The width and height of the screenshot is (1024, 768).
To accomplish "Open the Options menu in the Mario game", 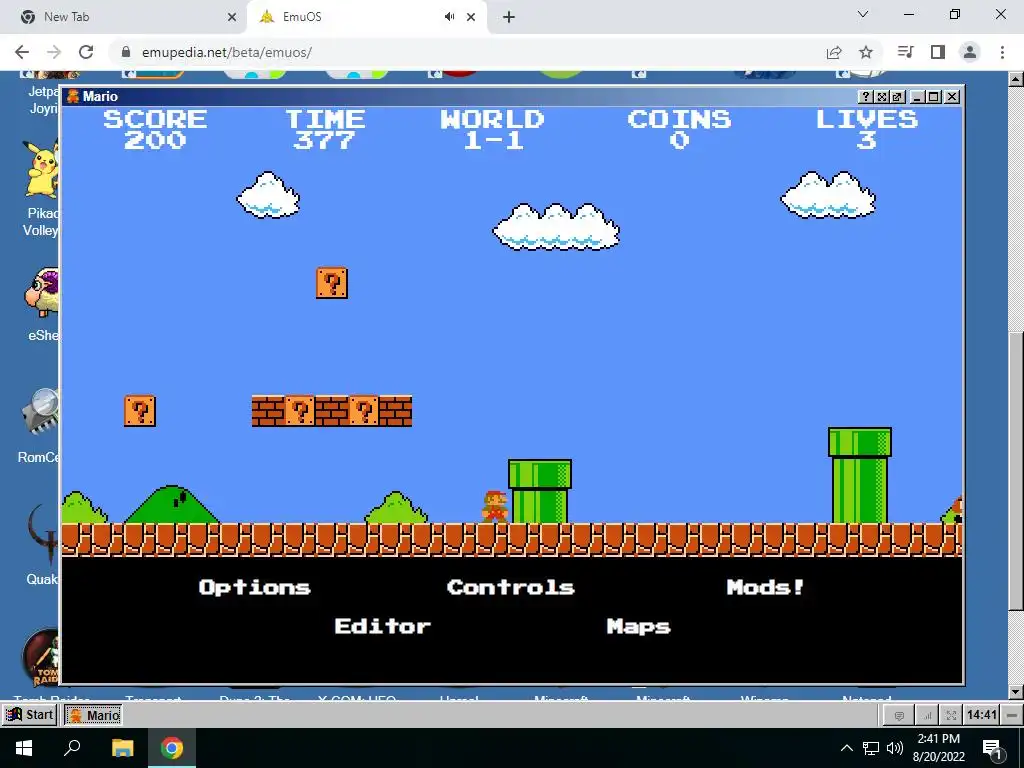I will click(x=255, y=588).
